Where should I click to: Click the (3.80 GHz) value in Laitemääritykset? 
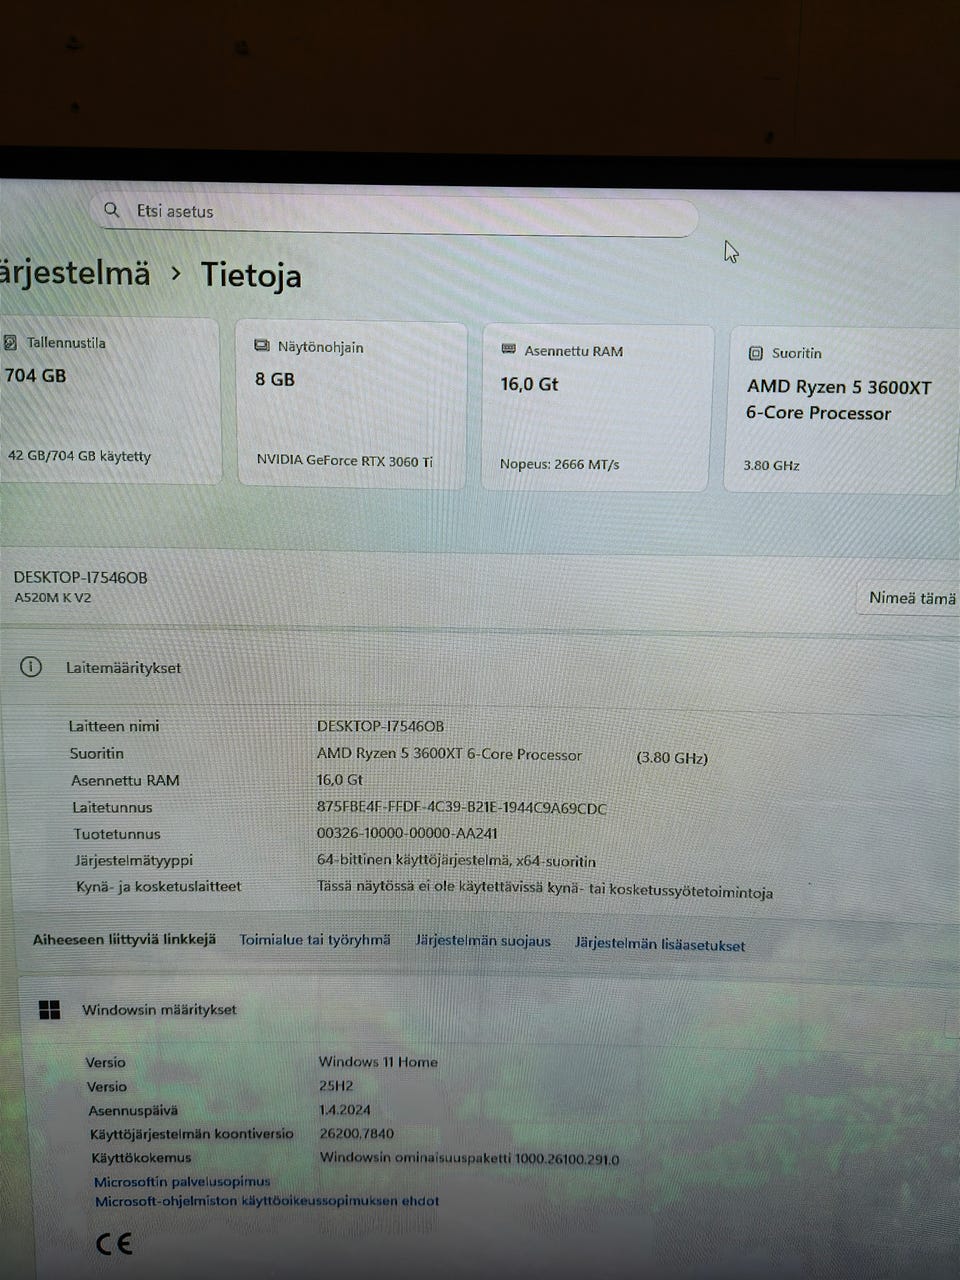672,758
